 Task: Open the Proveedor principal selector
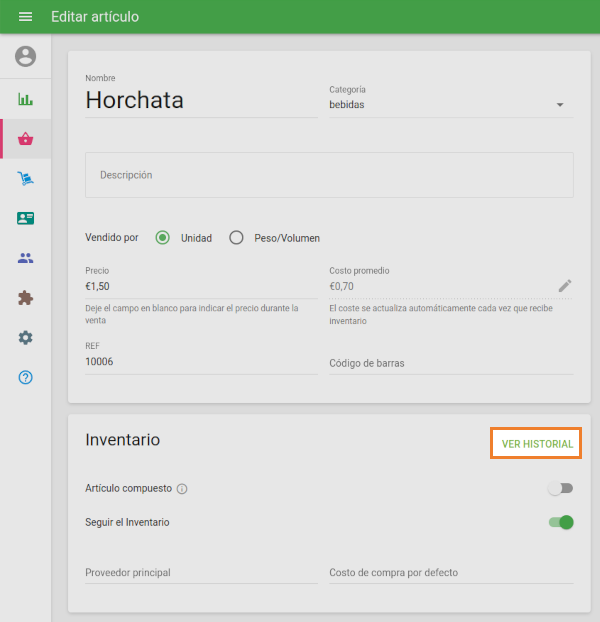coord(200,573)
